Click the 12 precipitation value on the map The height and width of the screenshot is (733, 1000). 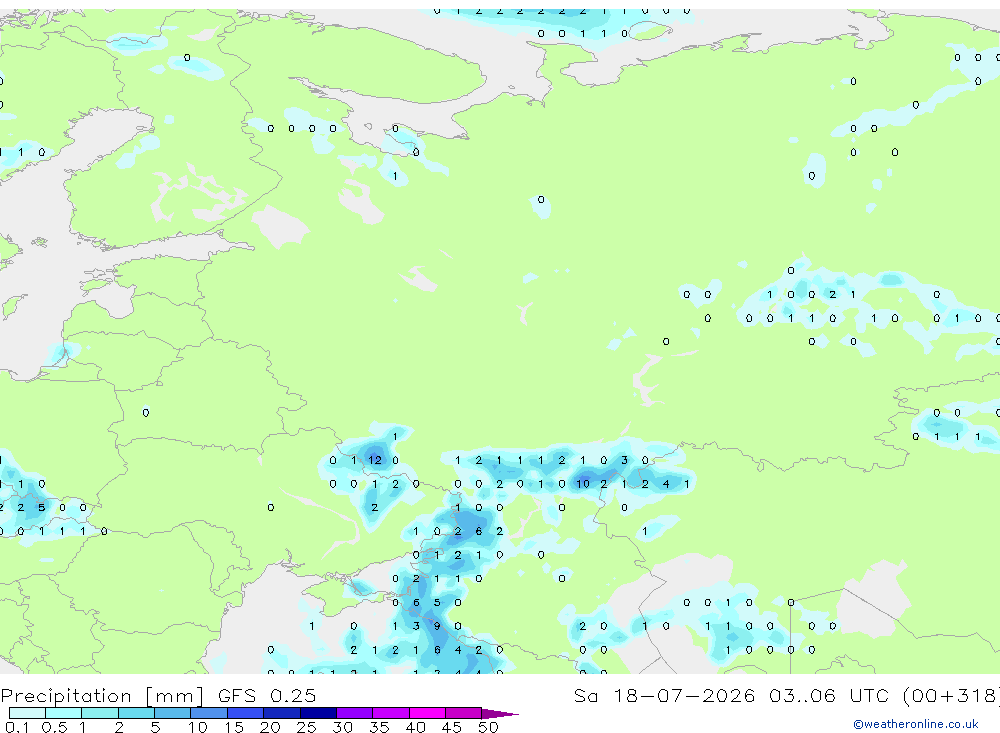[x=374, y=460]
